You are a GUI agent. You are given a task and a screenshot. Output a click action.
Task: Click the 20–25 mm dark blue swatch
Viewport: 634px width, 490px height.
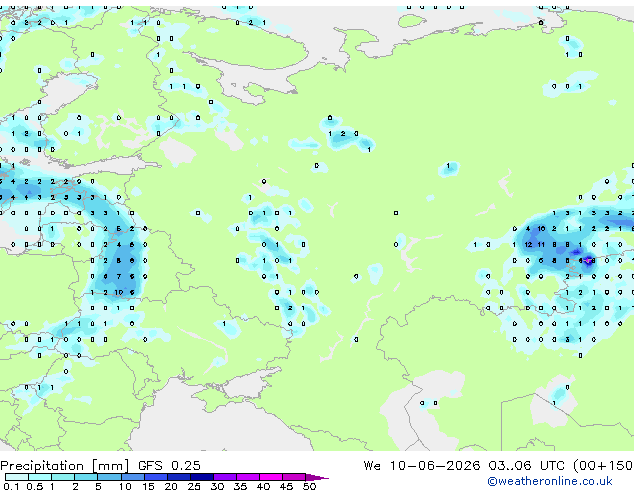179,477
